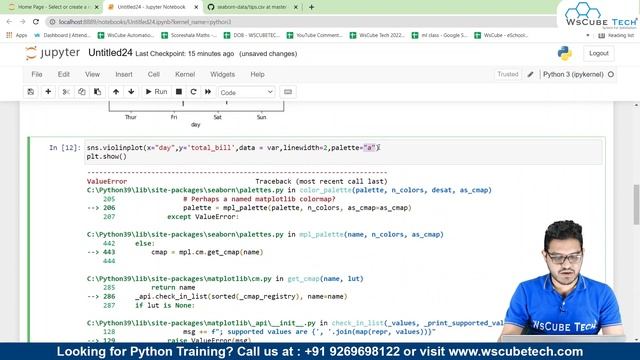The height and width of the screenshot is (360, 640).
Task: Paste cells below icon
Action: [98, 92]
